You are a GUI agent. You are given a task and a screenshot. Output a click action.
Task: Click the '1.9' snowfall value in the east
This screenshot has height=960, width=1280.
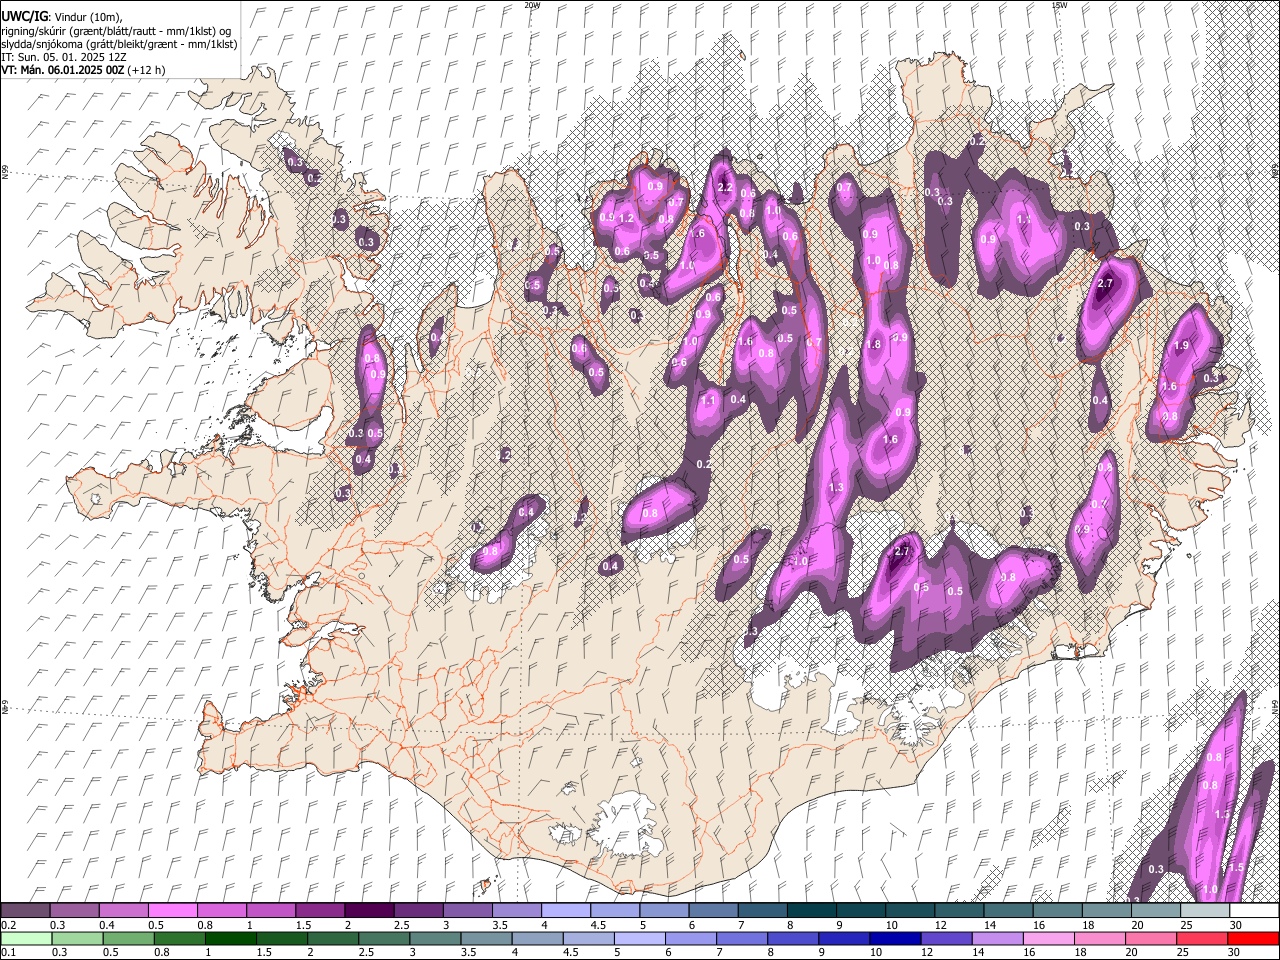1181,345
